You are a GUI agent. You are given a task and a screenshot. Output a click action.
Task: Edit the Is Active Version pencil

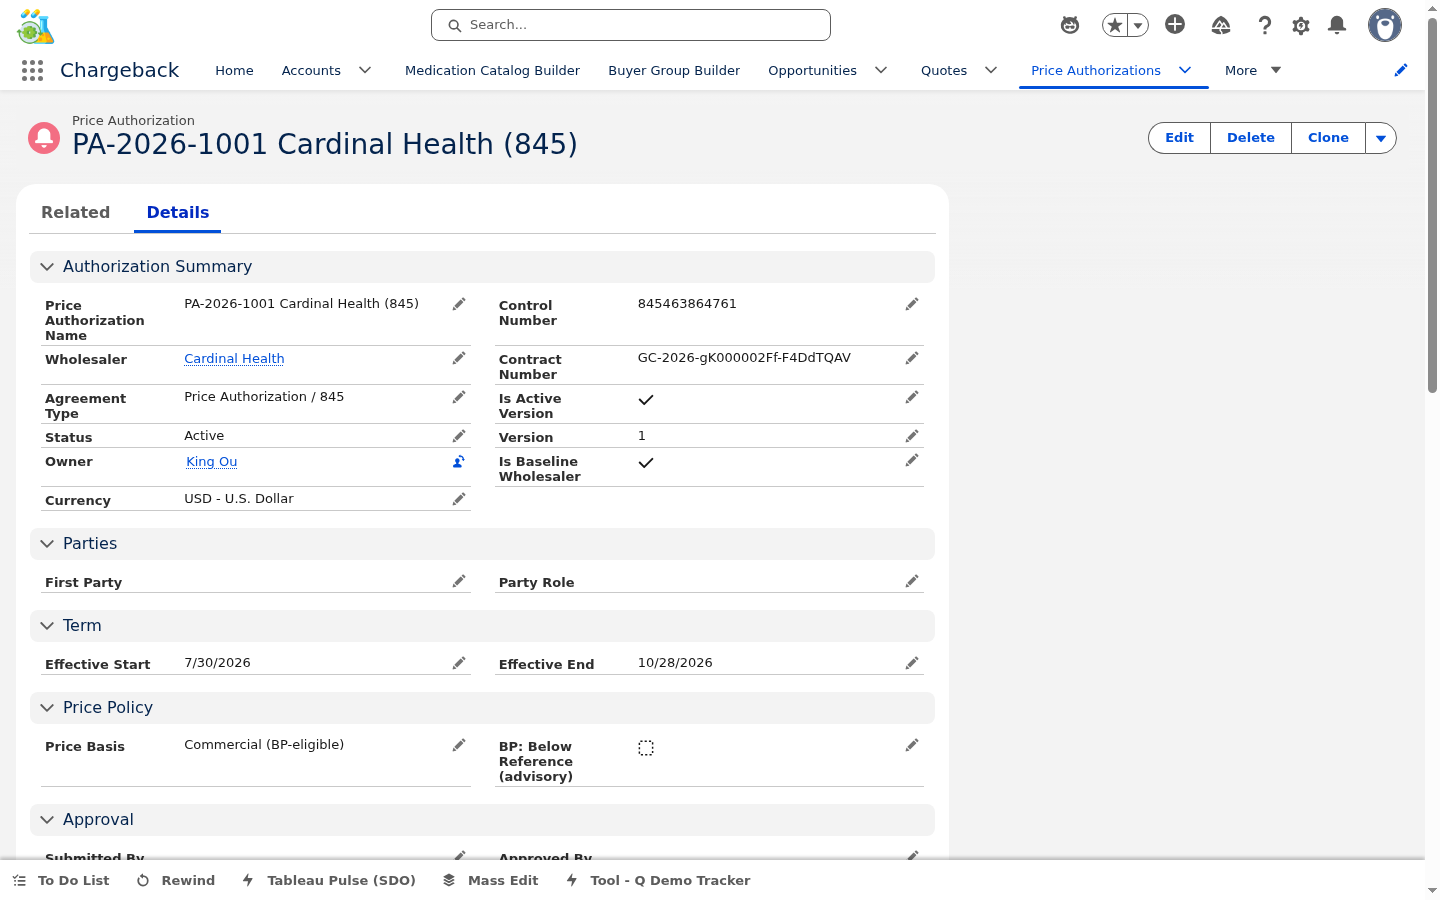(912, 397)
